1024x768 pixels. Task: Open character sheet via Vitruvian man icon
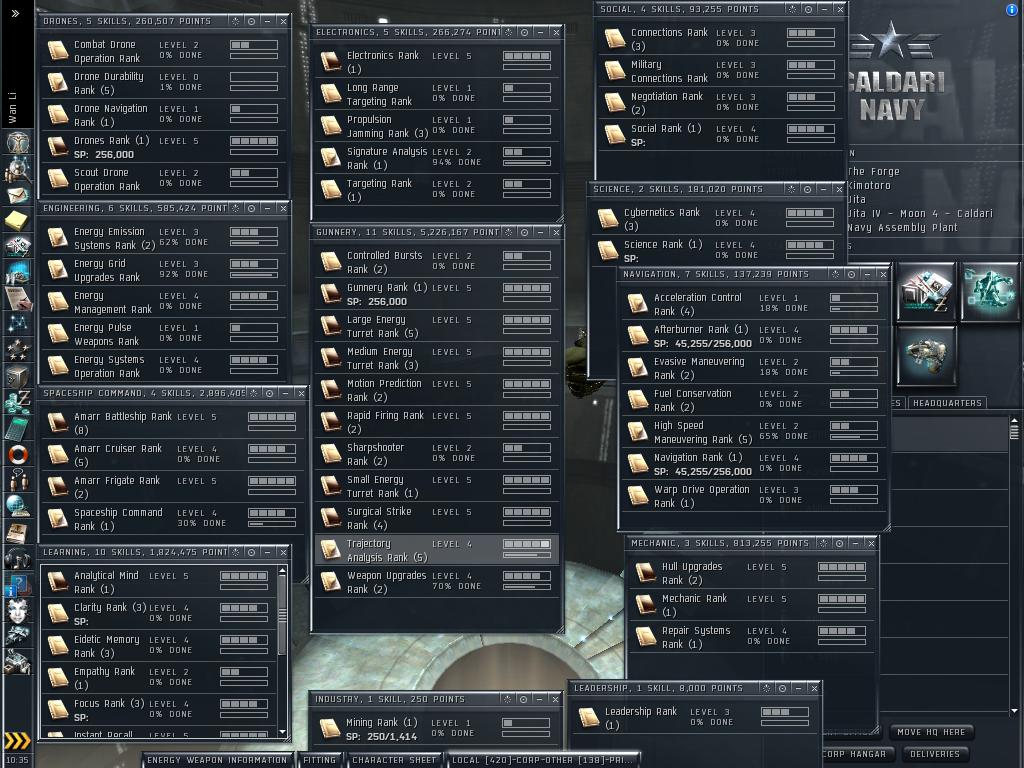coord(18,142)
